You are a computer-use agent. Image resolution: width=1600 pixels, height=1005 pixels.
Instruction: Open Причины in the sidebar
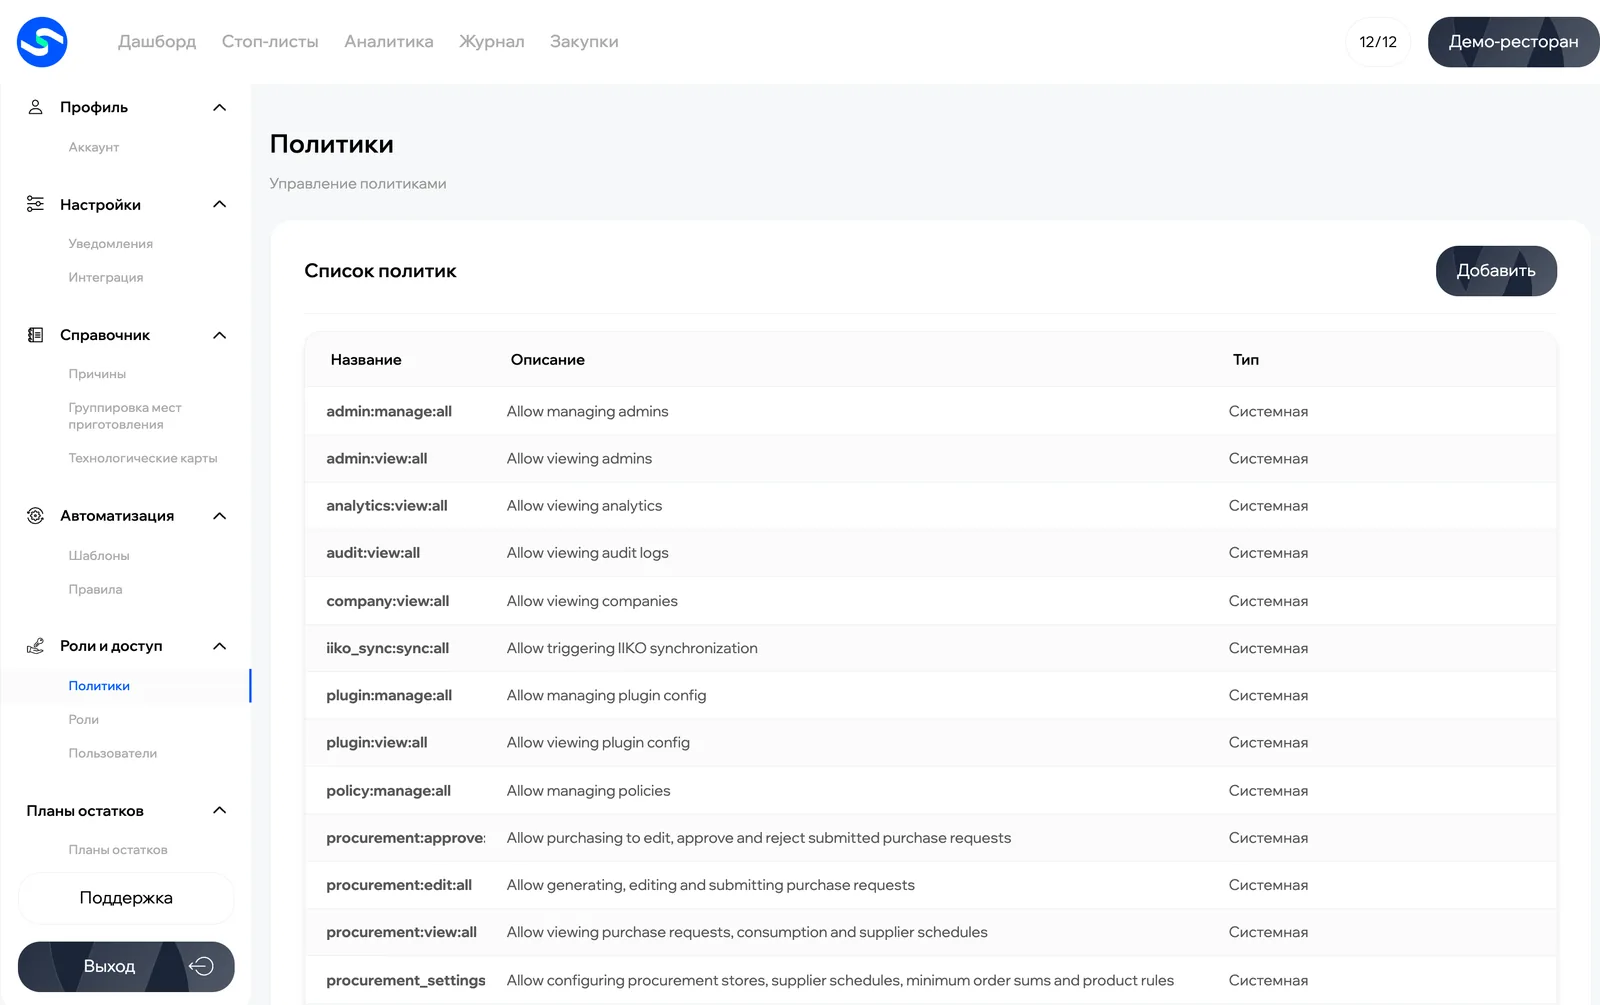(97, 374)
